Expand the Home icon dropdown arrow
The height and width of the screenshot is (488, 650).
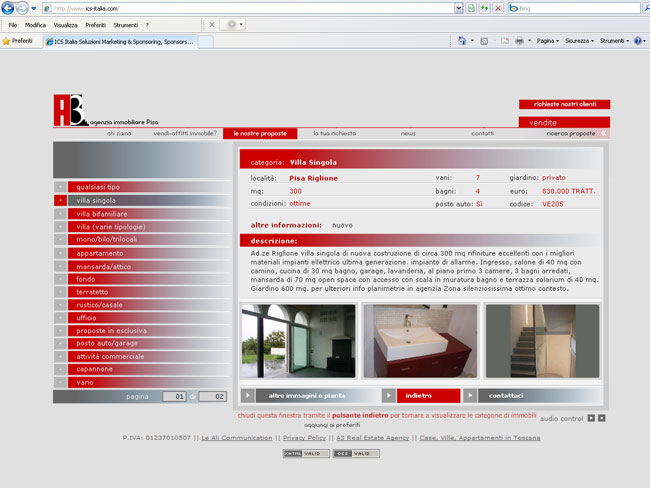tap(472, 41)
